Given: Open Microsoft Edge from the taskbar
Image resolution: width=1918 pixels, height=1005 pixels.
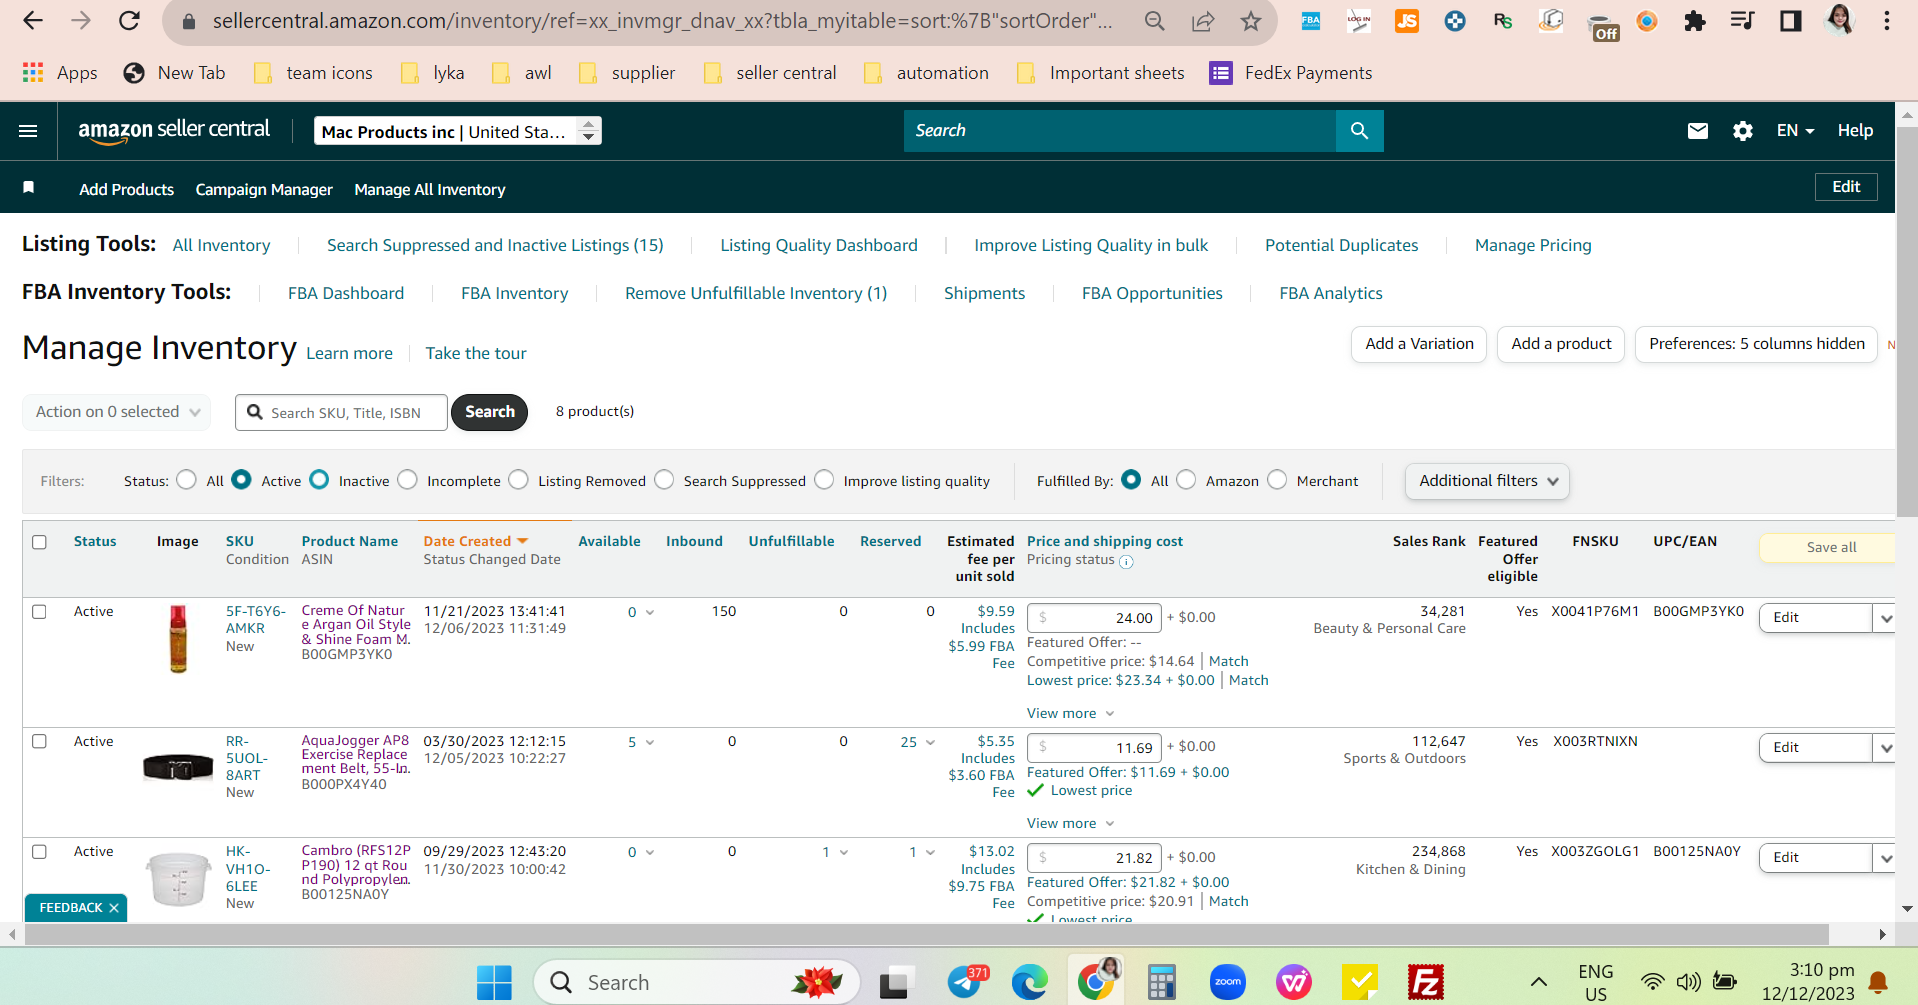Looking at the screenshot, I should pos(1029,983).
